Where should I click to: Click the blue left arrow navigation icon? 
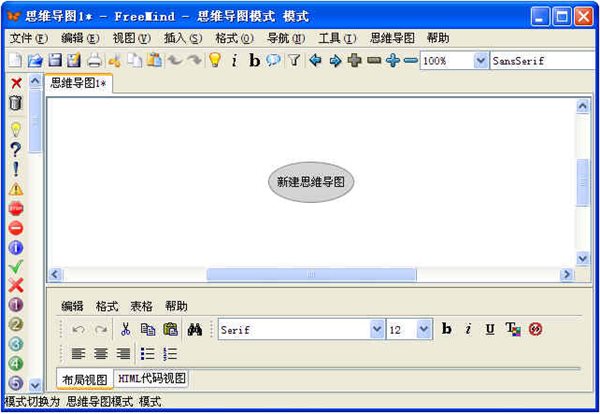point(315,60)
